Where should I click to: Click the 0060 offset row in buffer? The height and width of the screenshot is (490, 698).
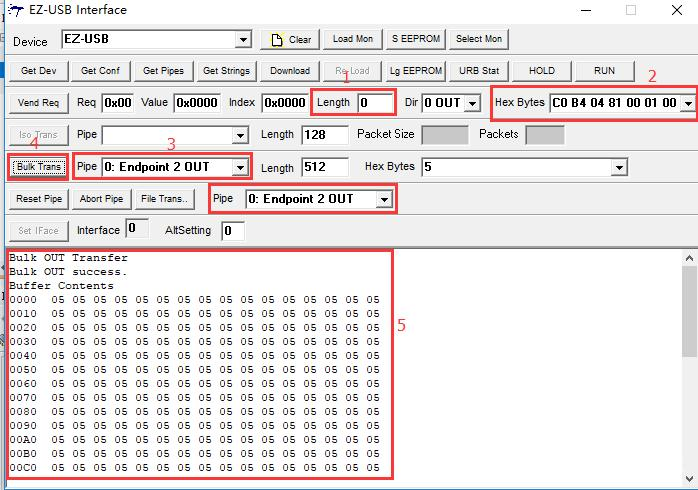click(195, 383)
